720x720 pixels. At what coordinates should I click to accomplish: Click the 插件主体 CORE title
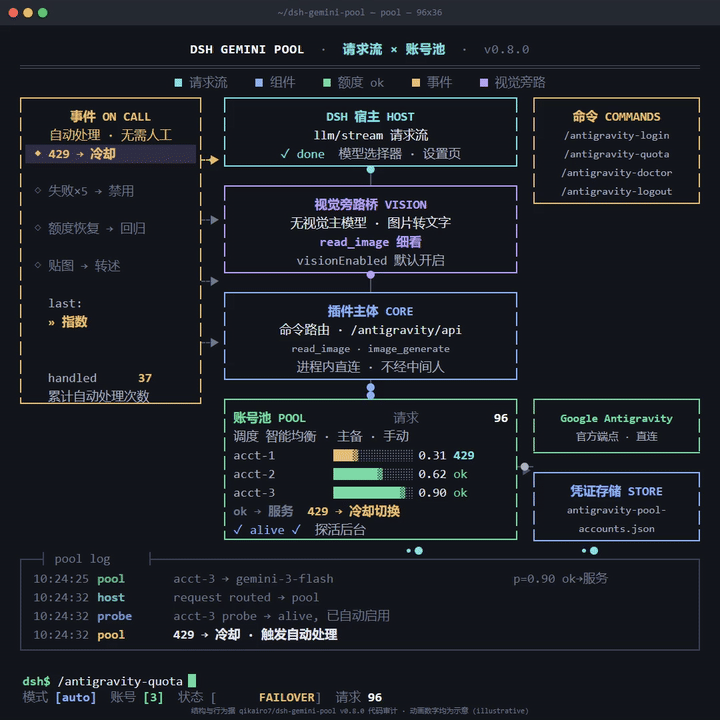coord(370,311)
